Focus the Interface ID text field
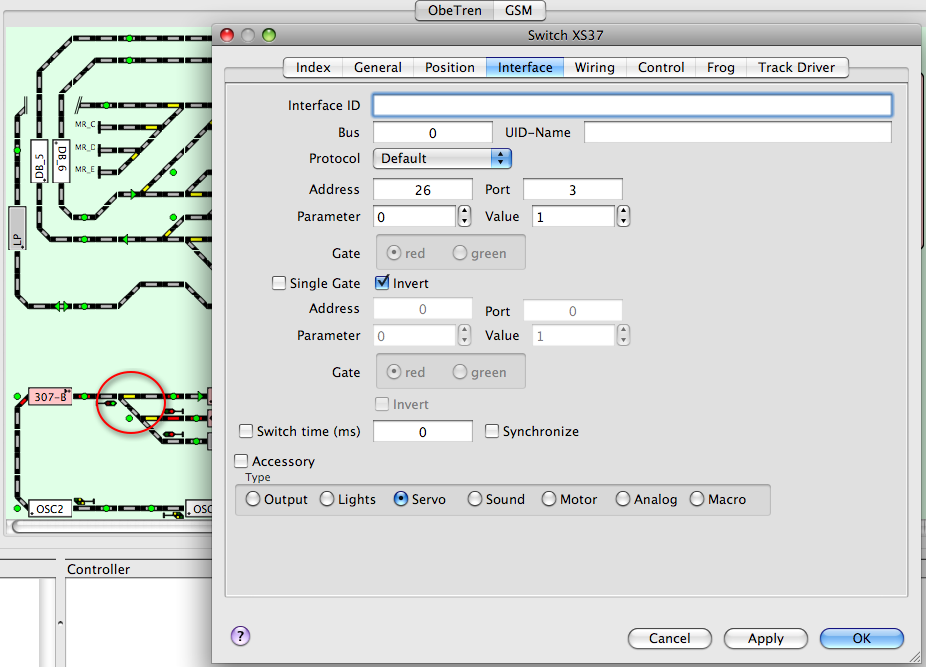The width and height of the screenshot is (926, 667). (x=632, y=105)
